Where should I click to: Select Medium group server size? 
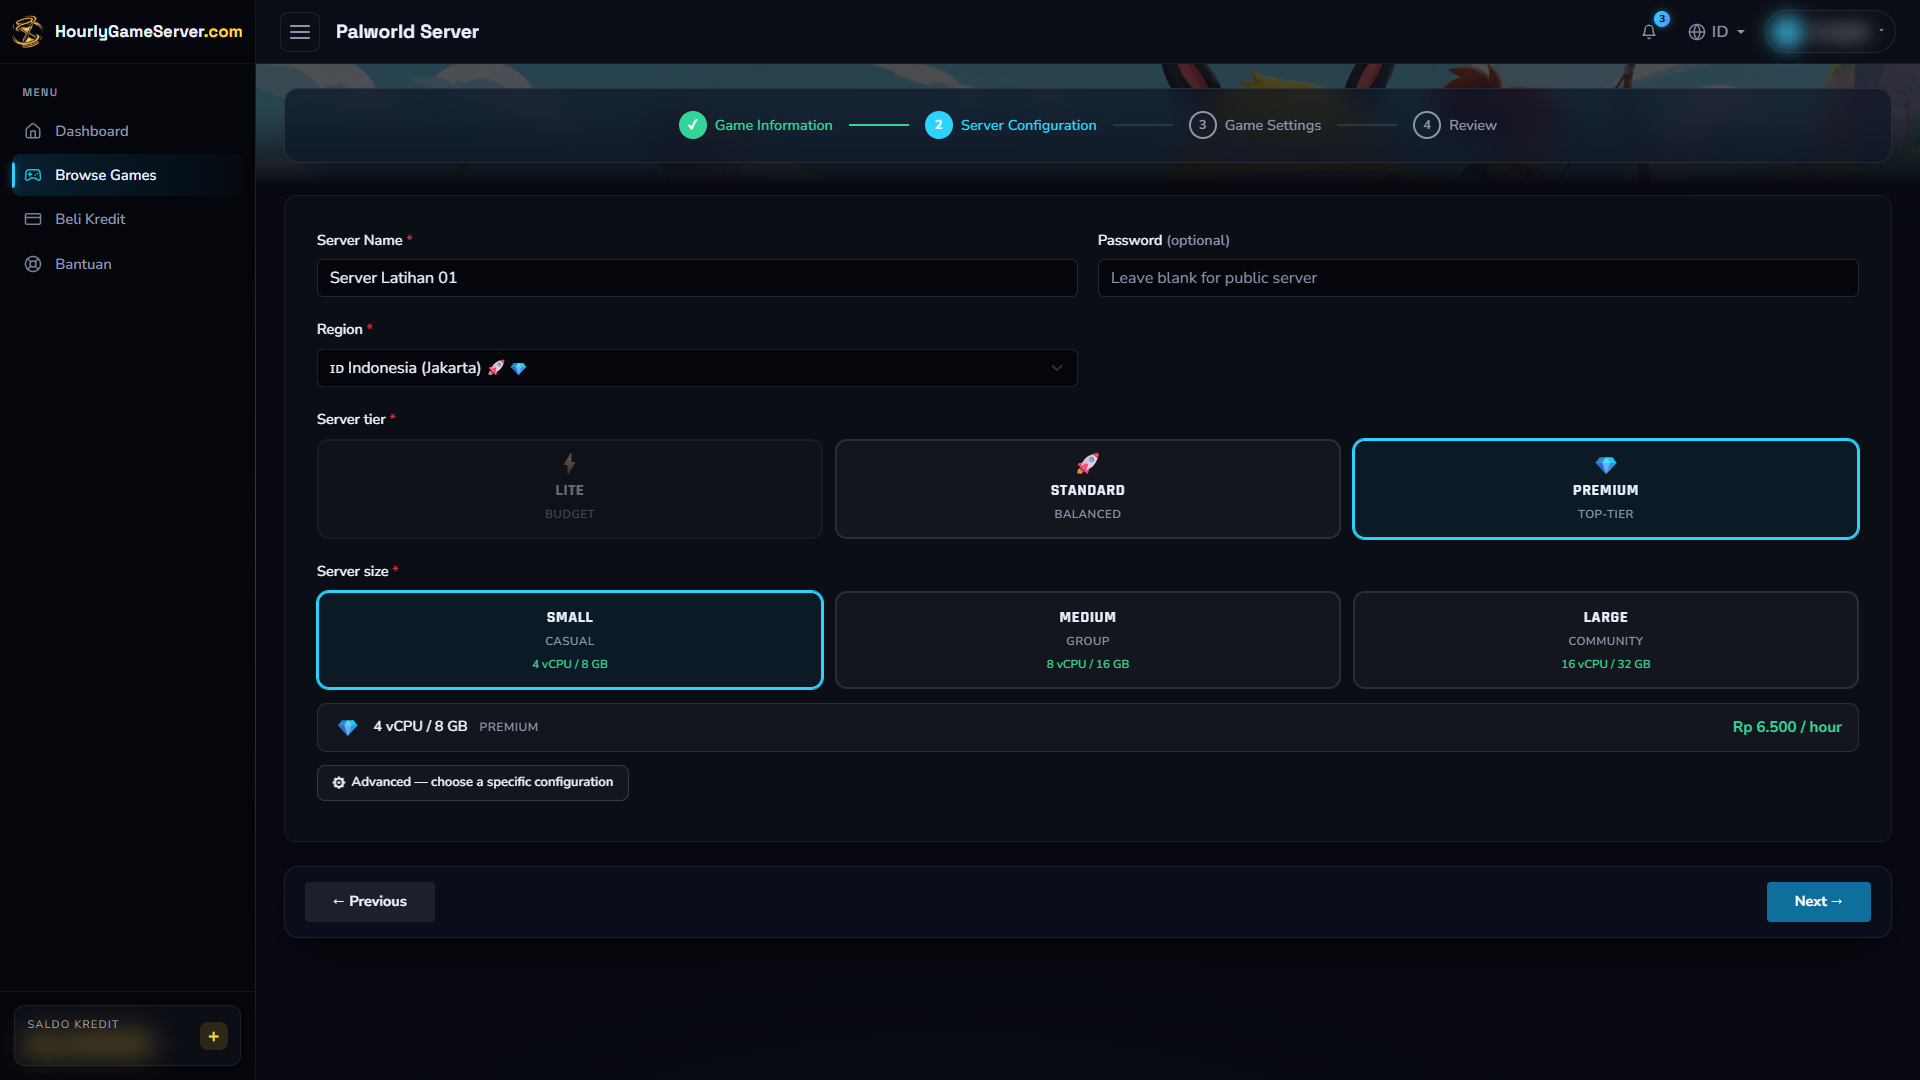pyautogui.click(x=1088, y=640)
